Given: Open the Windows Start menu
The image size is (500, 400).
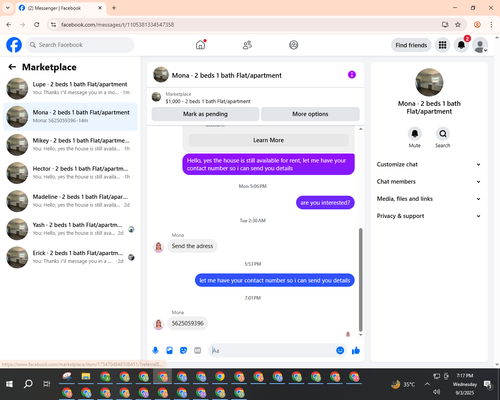Looking at the screenshot, I should pos(9,384).
